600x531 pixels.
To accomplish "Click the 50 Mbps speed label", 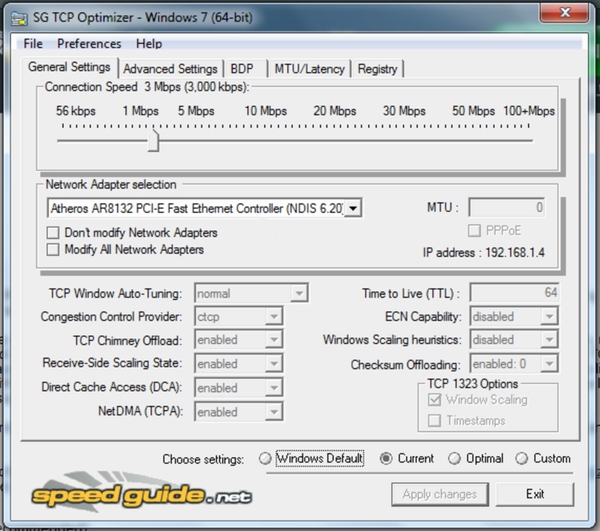I will [473, 111].
